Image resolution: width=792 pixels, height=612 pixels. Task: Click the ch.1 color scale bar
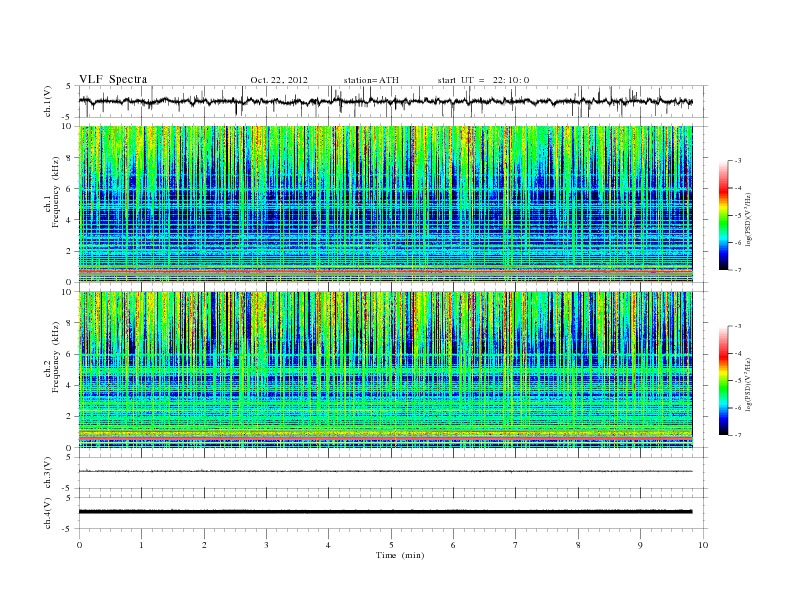(723, 215)
